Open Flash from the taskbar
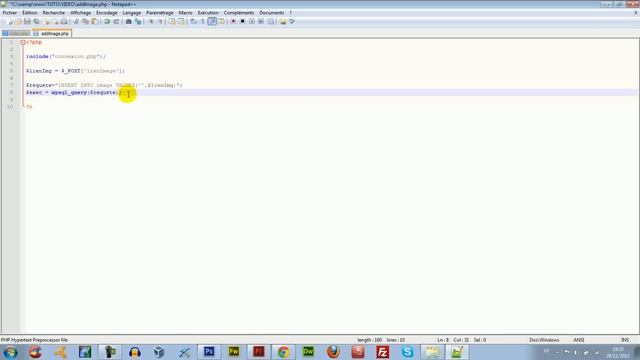 click(259, 352)
